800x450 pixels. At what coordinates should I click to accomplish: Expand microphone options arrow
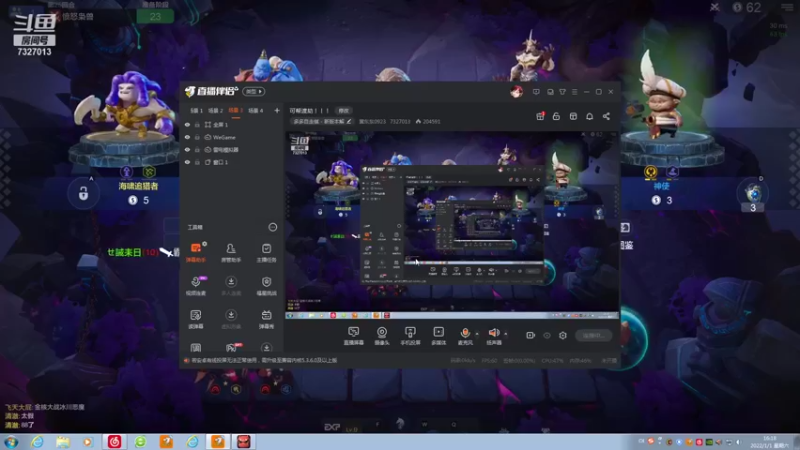click(x=477, y=334)
